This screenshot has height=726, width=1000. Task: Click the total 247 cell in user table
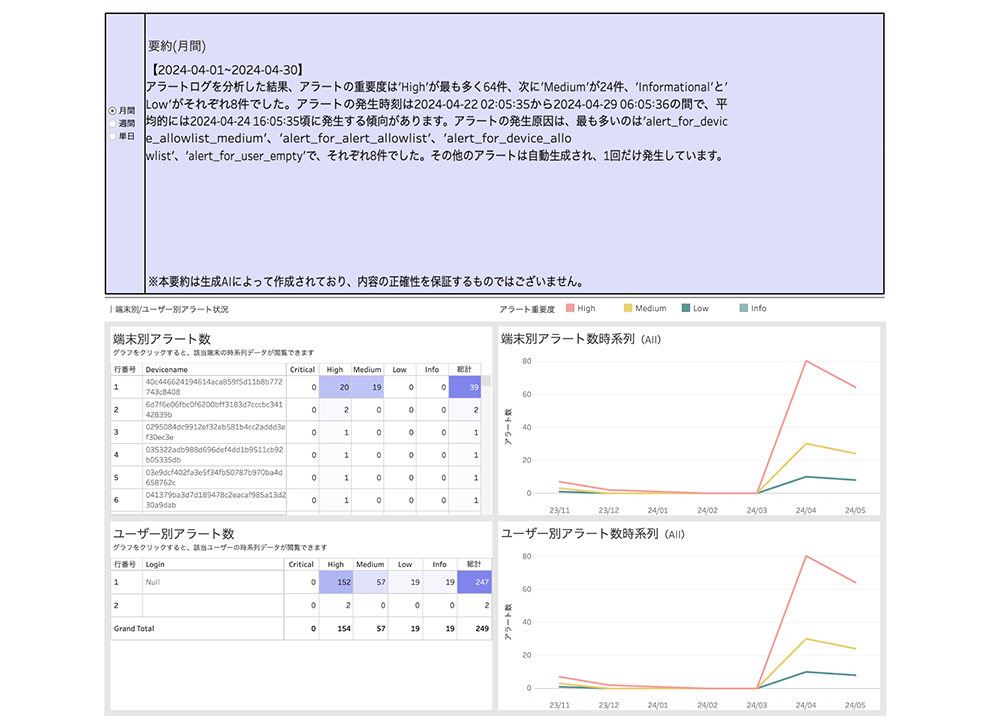tap(474, 581)
